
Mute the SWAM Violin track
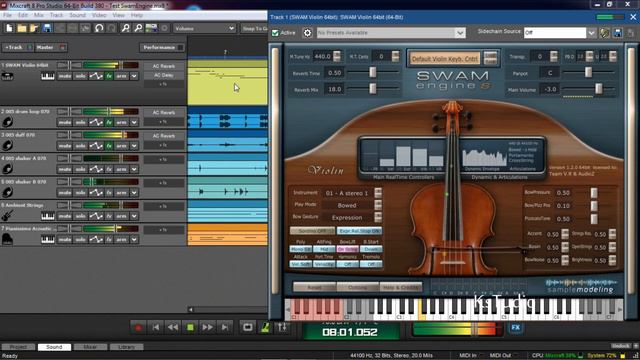click(x=64, y=76)
